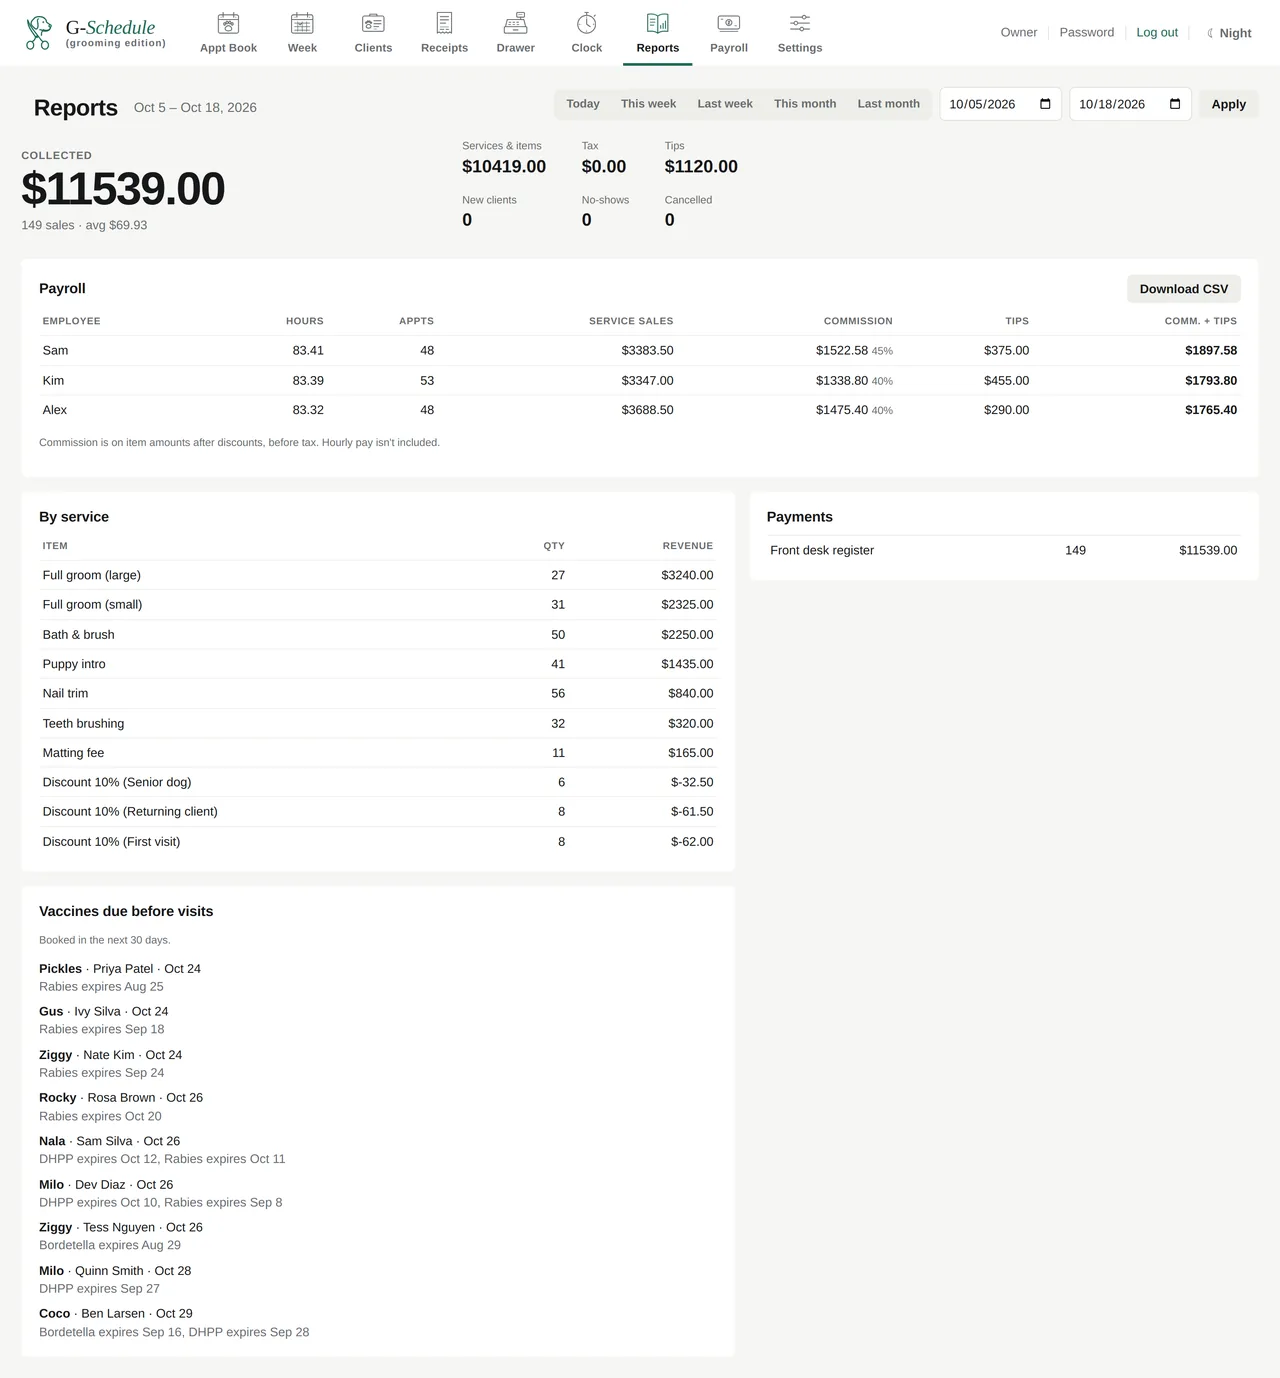
Task: Select the Bath & brush service row
Action: point(378,635)
